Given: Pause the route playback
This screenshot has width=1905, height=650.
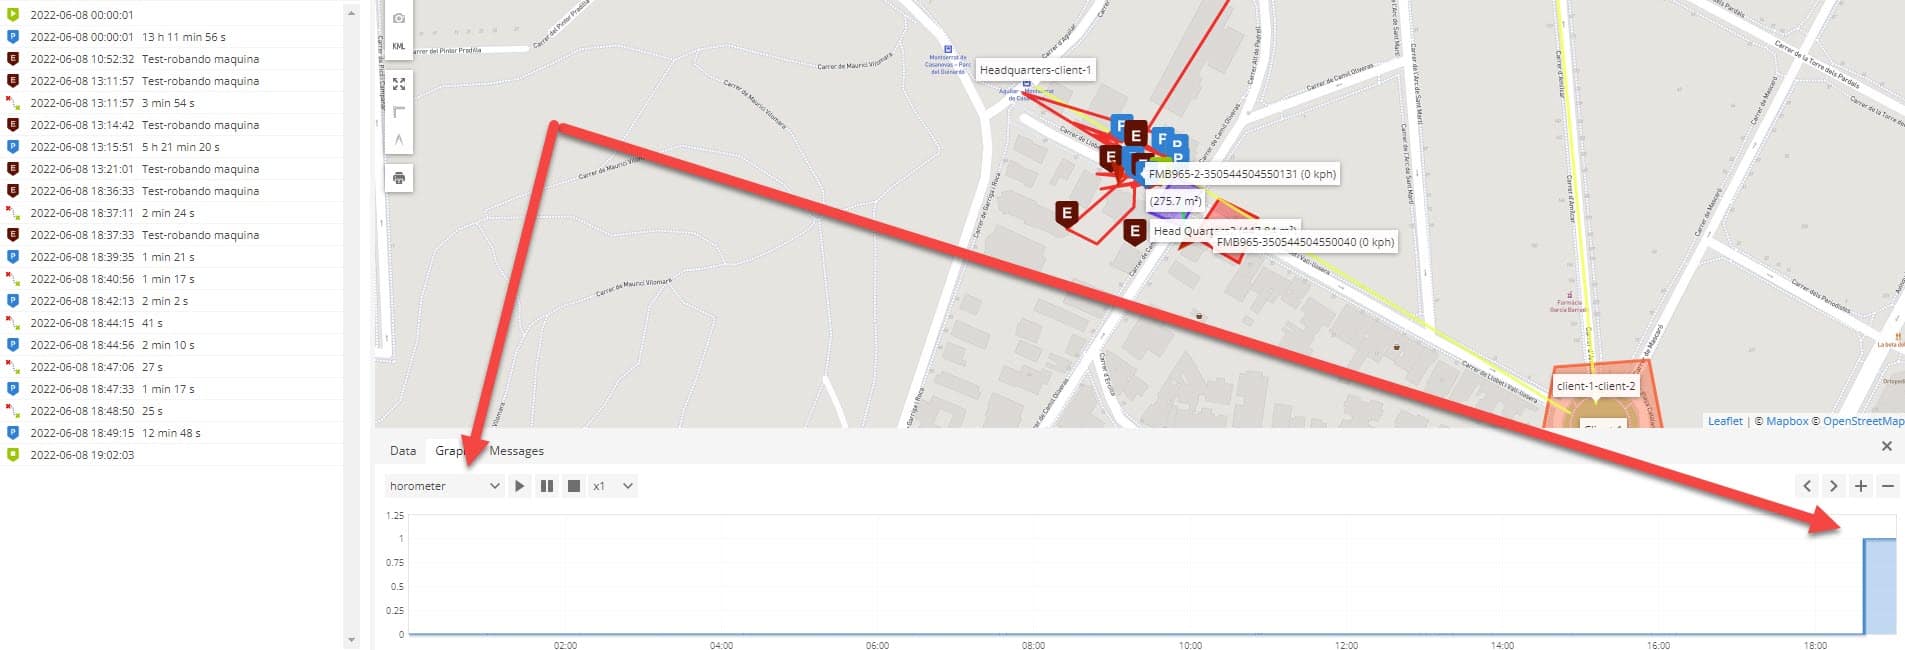Looking at the screenshot, I should [546, 486].
